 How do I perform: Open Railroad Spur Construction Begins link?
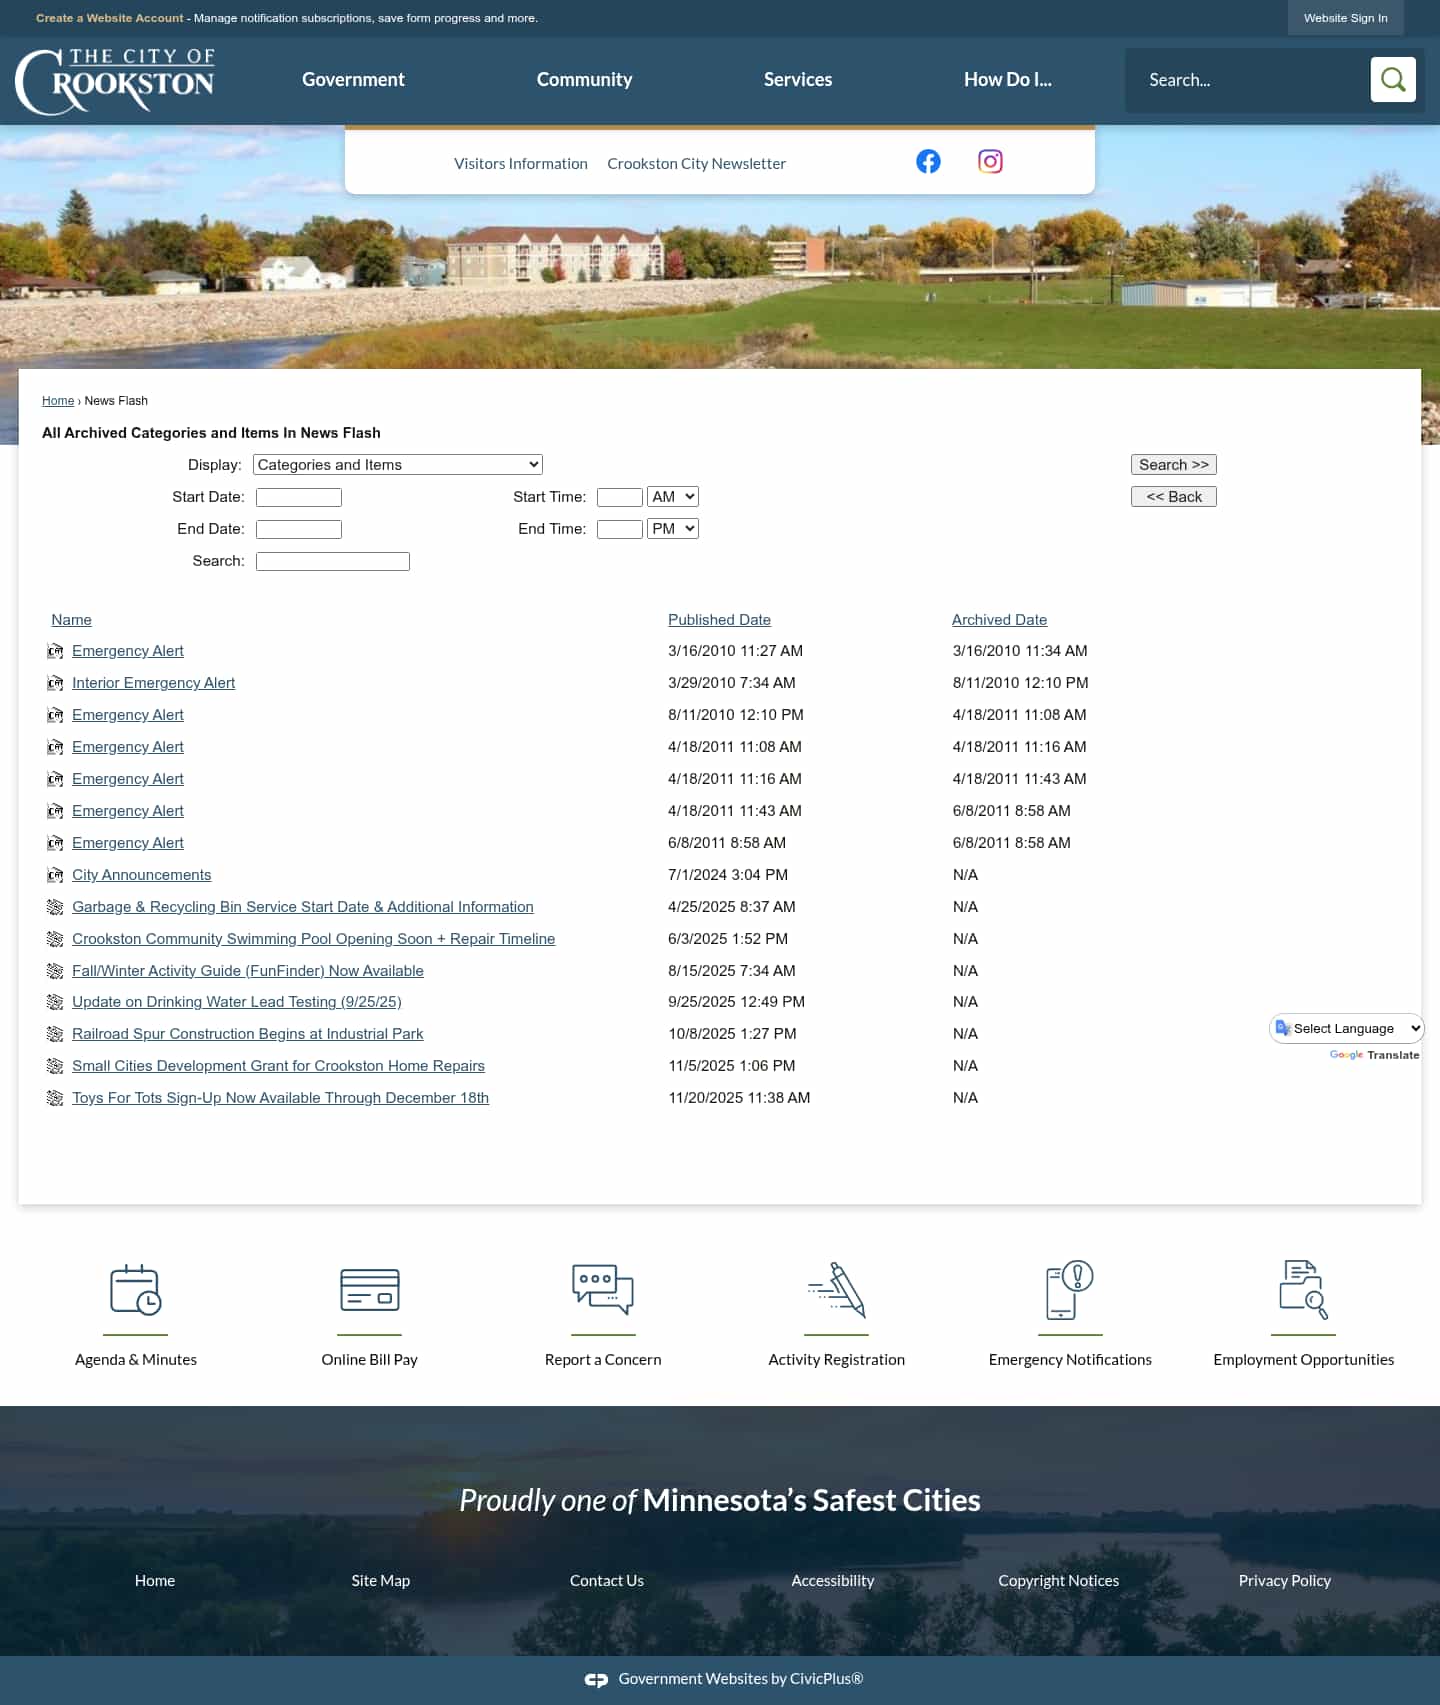(x=248, y=1034)
